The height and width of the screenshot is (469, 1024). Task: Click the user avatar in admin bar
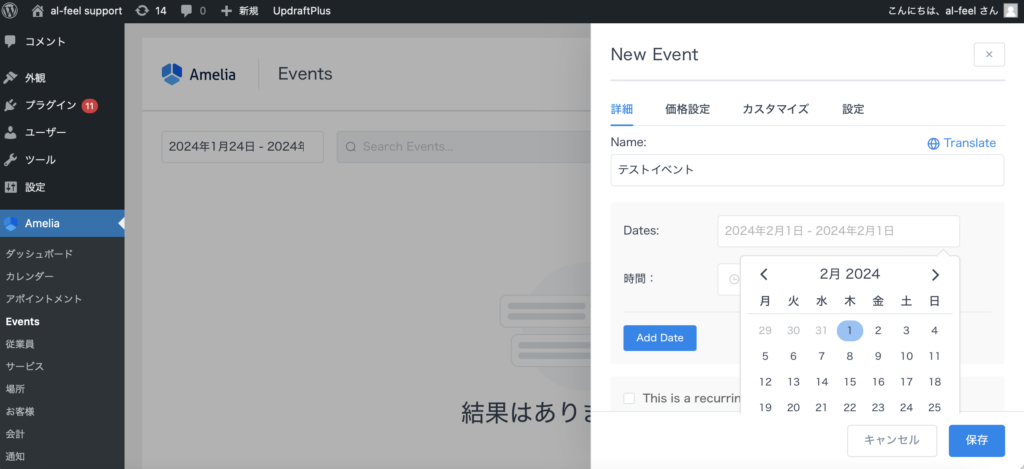1011,11
